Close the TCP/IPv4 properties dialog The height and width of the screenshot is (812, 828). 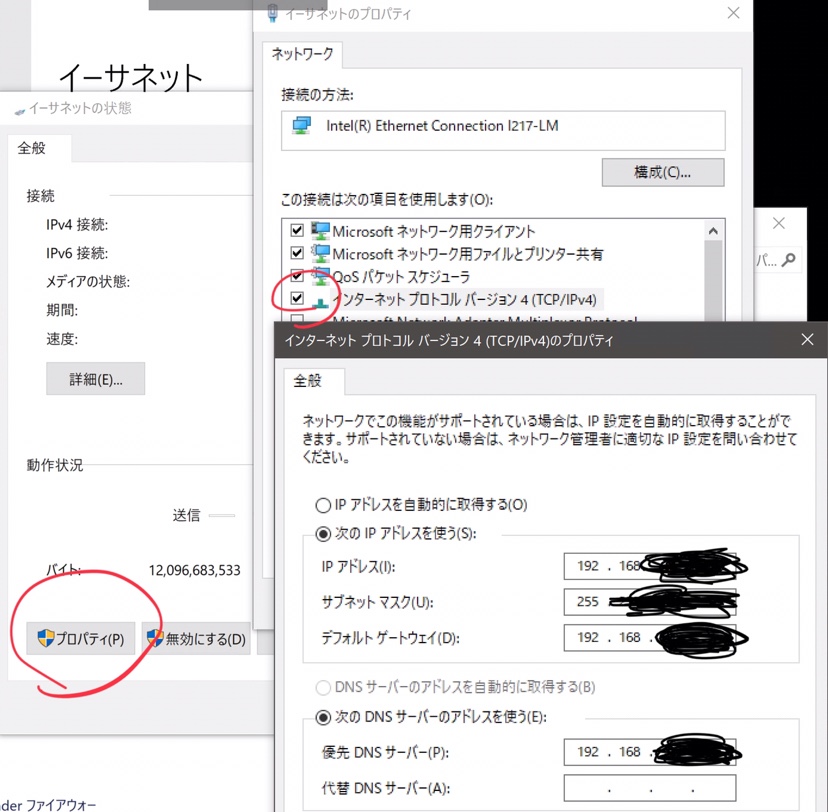coord(807,339)
